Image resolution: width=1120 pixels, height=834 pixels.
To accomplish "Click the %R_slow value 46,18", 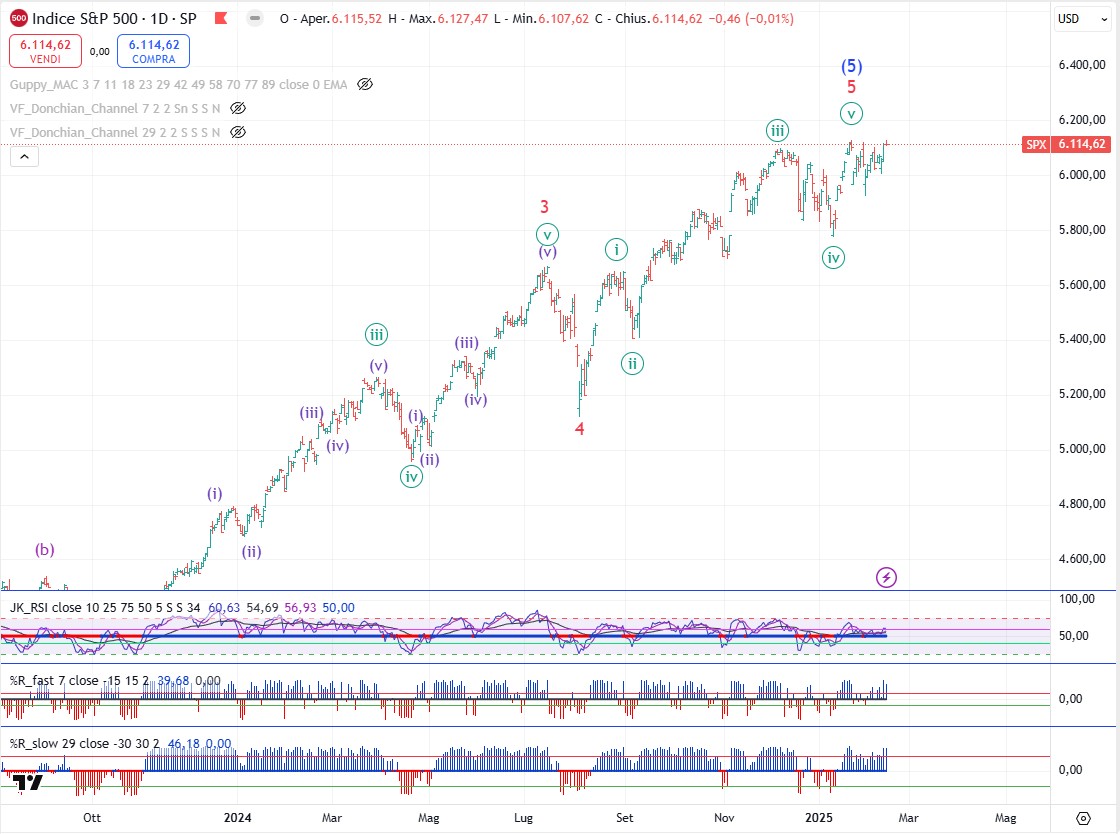I will (x=184, y=743).
